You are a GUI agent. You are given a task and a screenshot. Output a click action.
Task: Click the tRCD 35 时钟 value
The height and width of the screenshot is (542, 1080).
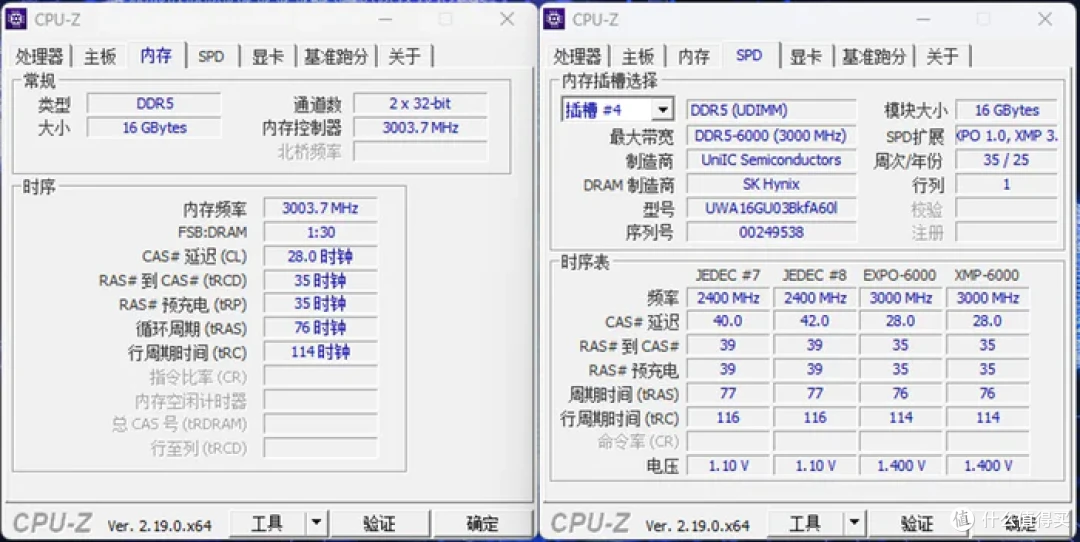pos(320,280)
